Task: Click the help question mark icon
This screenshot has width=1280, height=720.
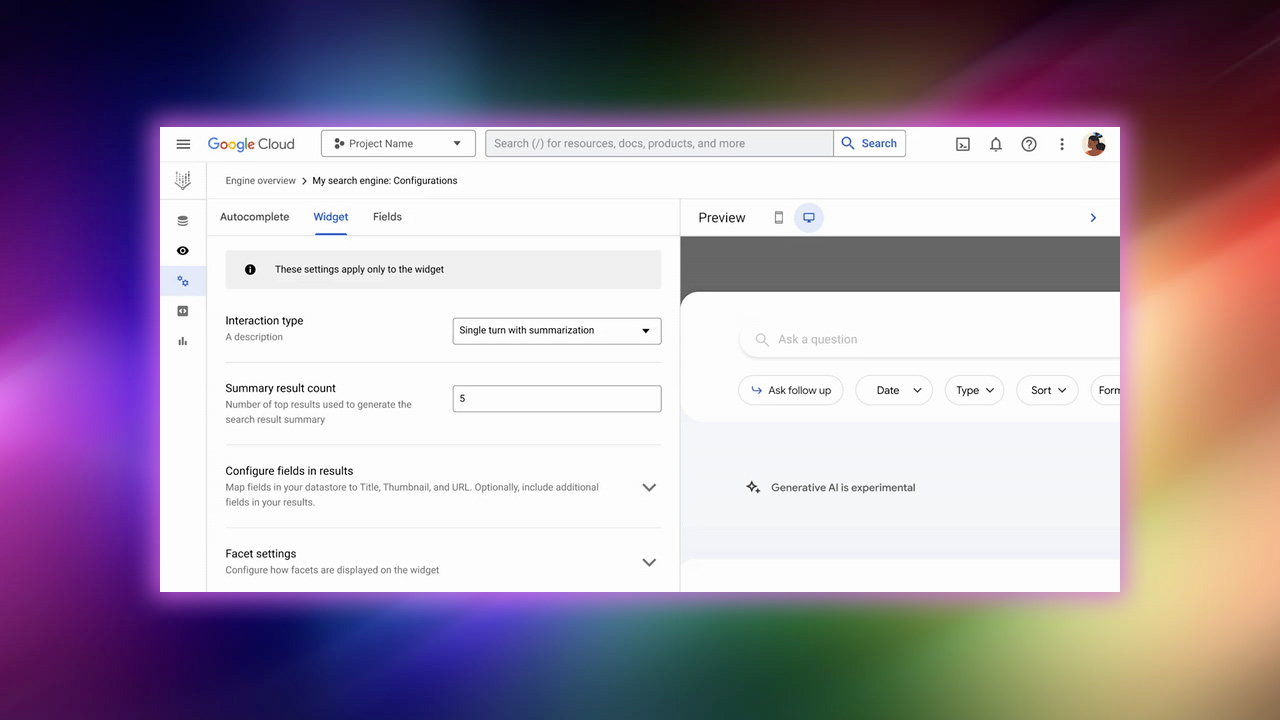Action: tap(1029, 144)
